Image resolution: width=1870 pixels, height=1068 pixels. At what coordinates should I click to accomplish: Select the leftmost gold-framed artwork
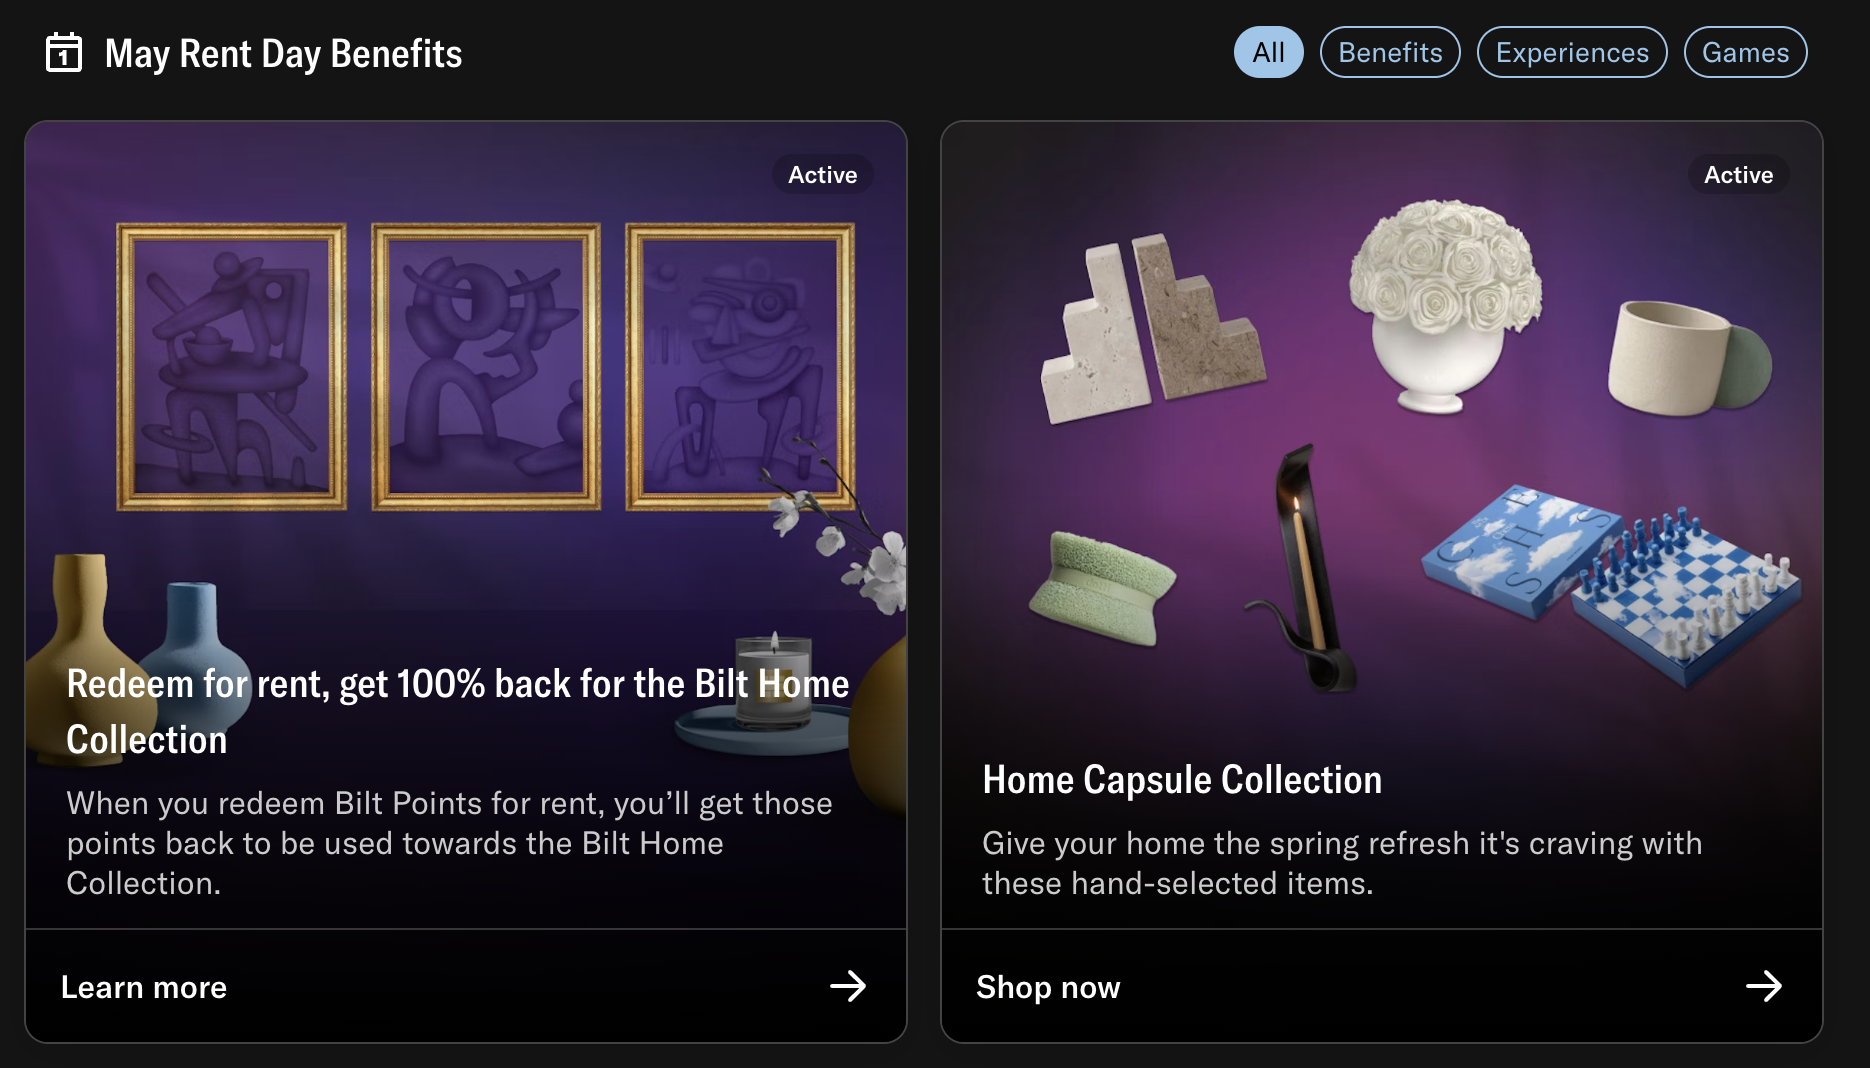click(x=231, y=366)
